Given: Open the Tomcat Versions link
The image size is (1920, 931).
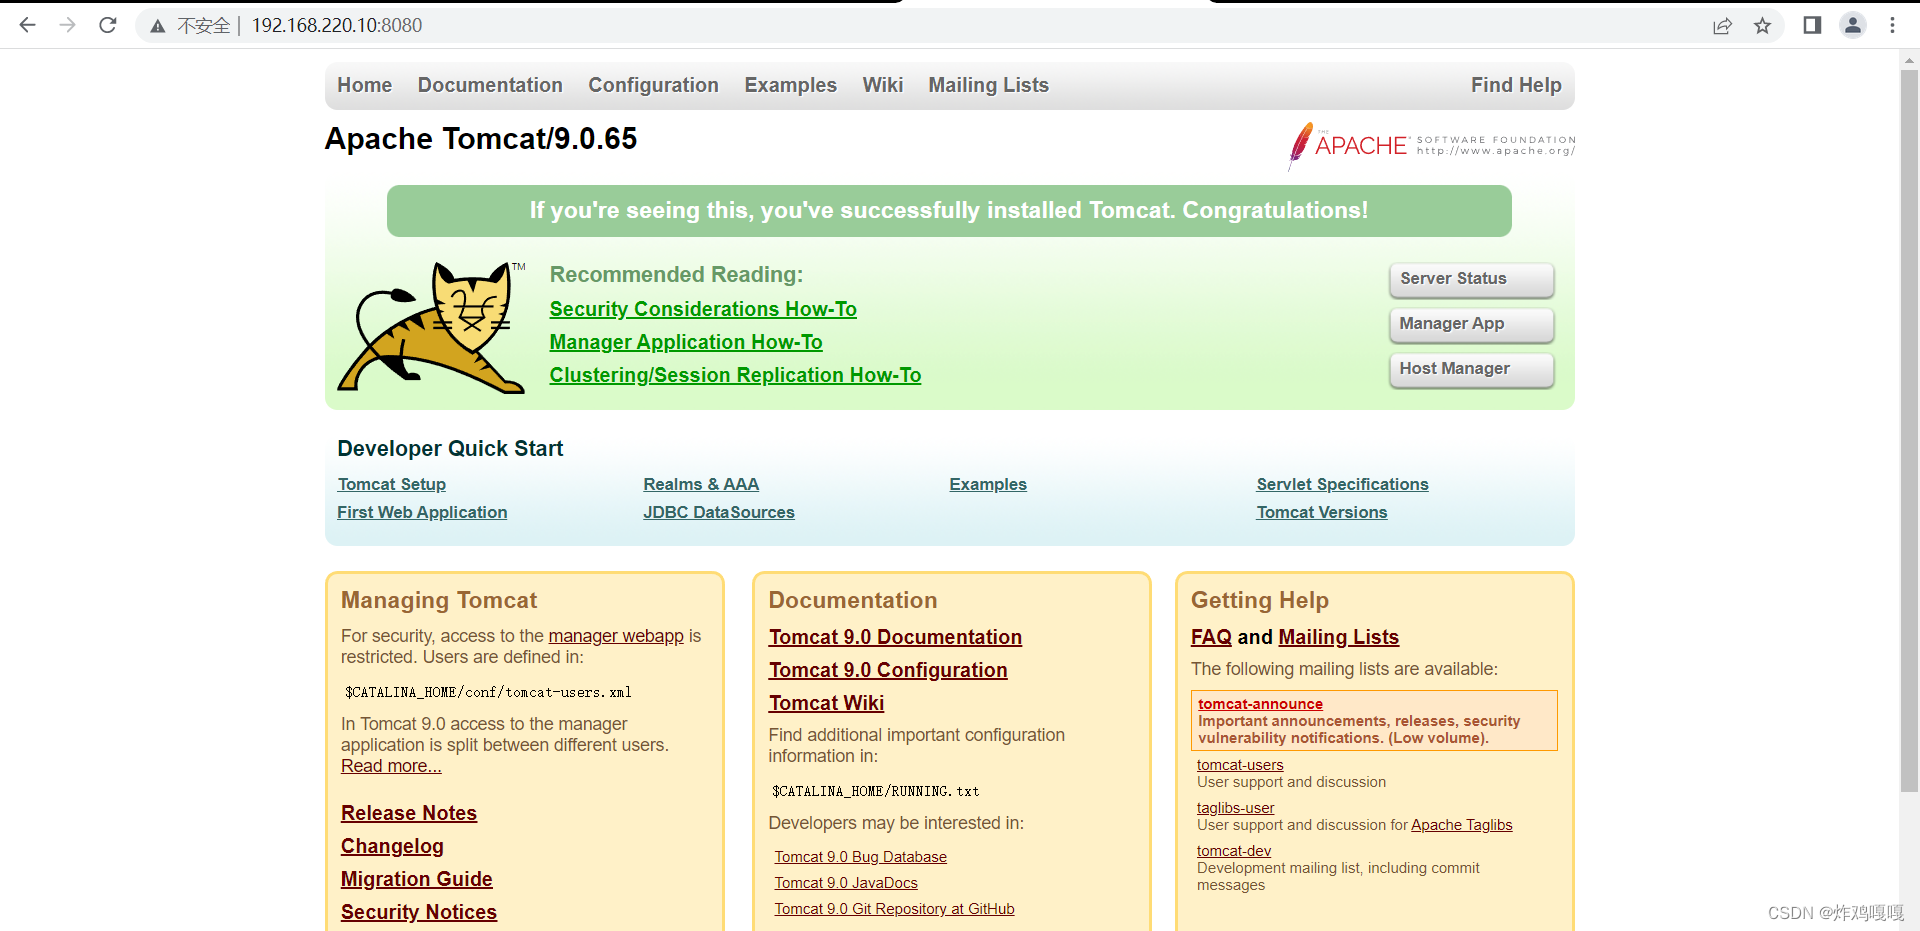Looking at the screenshot, I should click(x=1321, y=512).
